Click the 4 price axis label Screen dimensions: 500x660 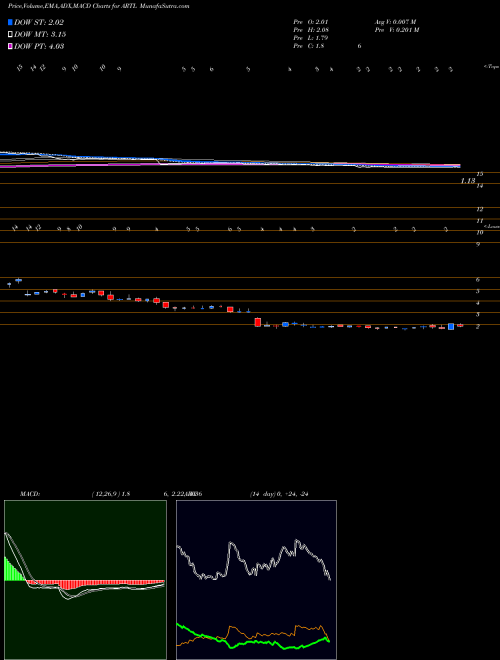pos(478,303)
